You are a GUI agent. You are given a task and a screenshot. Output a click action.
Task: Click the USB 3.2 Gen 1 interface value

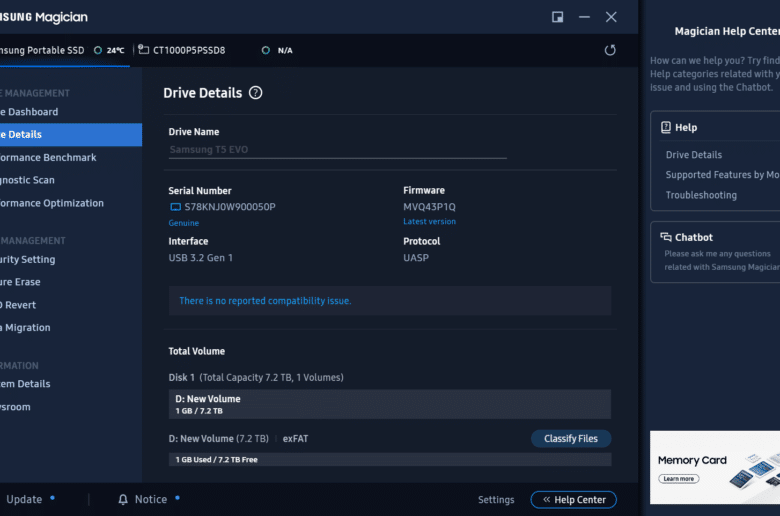pos(200,258)
